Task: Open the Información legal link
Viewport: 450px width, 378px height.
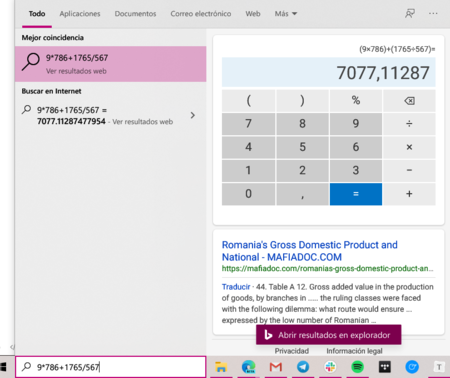Action: [x=354, y=351]
